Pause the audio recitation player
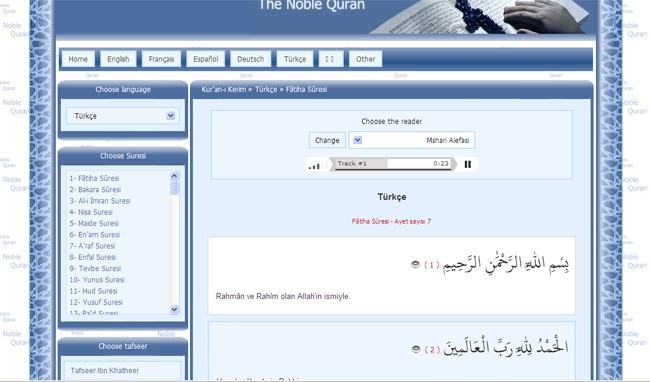Image resolution: width=650 pixels, height=382 pixels. point(468,164)
